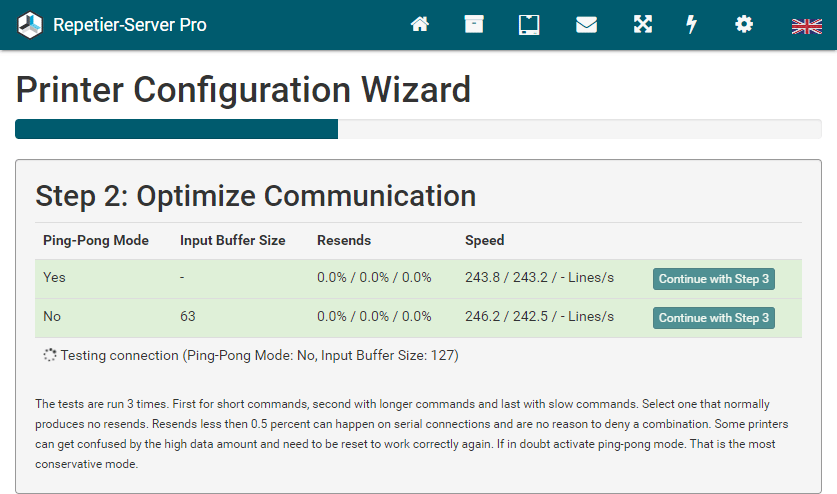Click the Input Buffer Size column header
Image resolution: width=837 pixels, height=494 pixels.
click(232, 241)
